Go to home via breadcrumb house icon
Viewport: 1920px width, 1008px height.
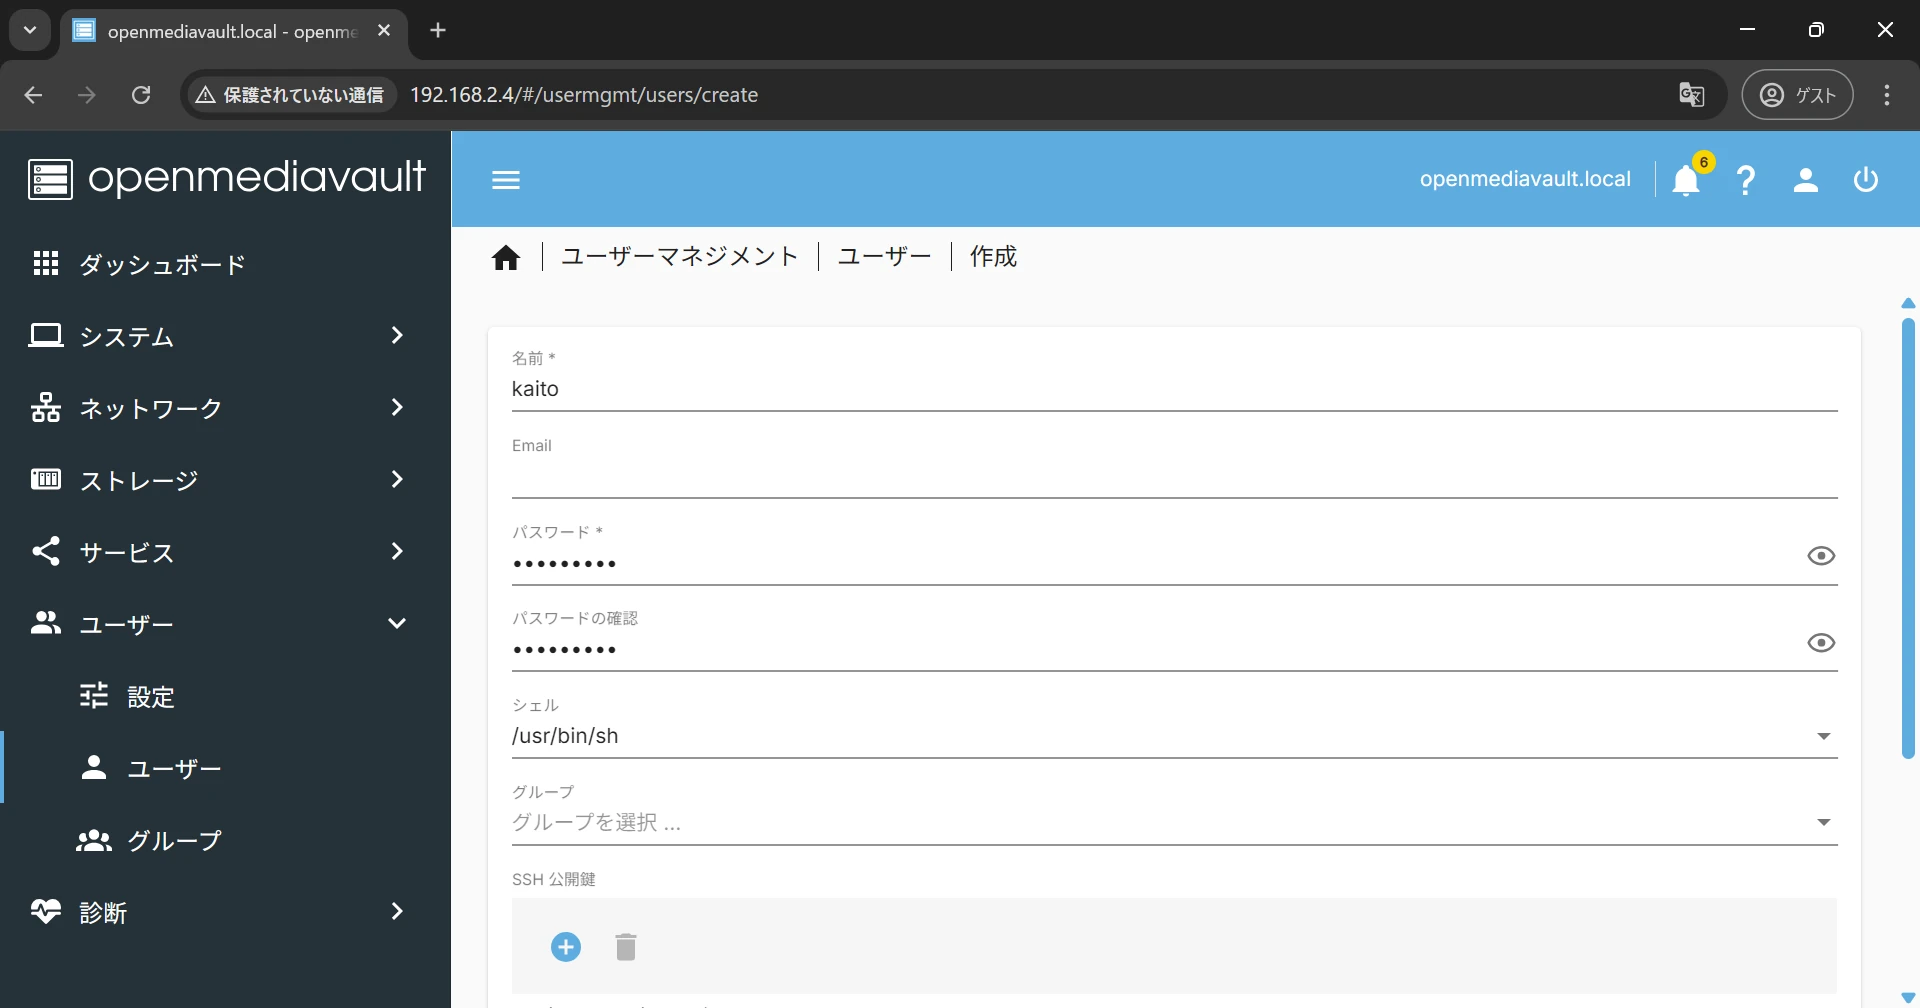(x=506, y=258)
